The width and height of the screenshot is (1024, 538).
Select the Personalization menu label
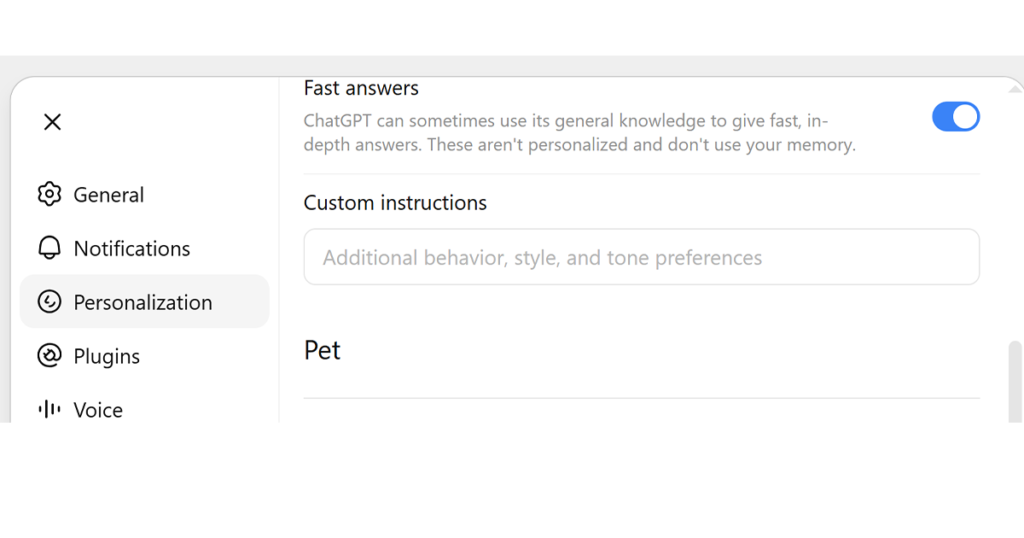point(143,302)
